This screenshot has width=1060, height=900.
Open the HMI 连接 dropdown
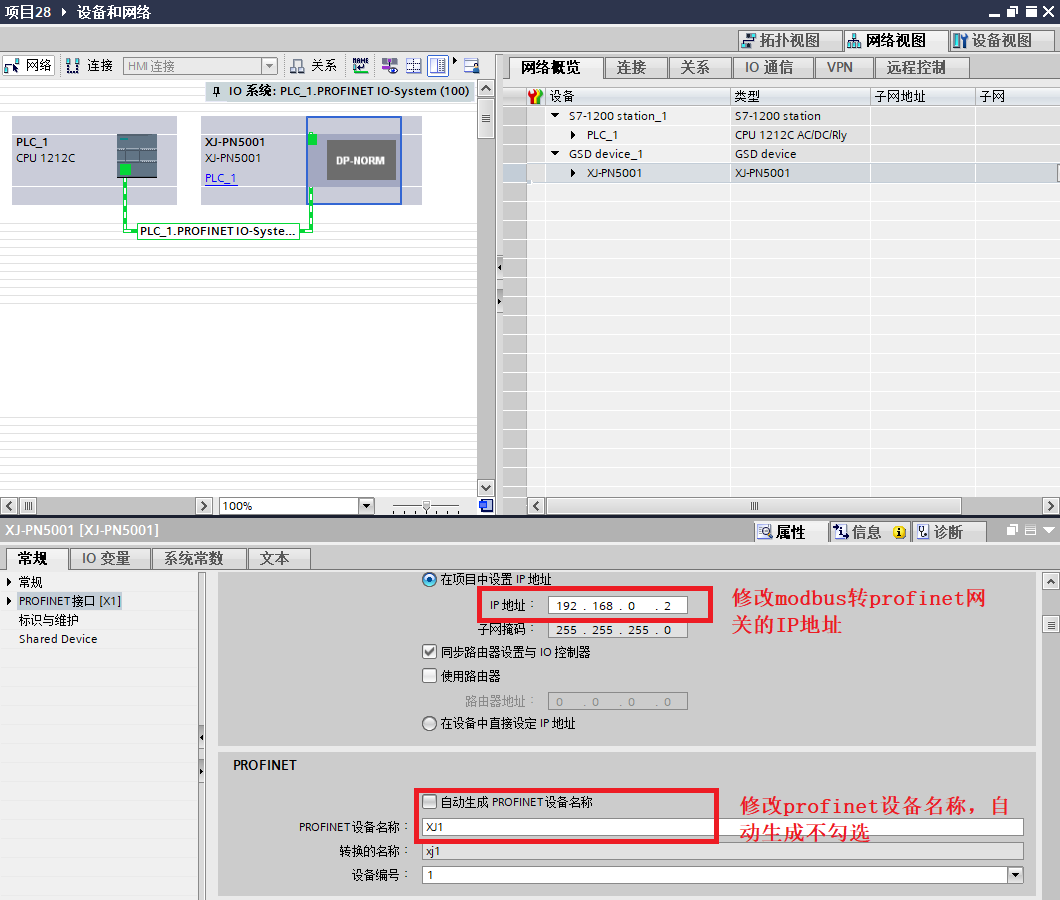pyautogui.click(x=269, y=66)
